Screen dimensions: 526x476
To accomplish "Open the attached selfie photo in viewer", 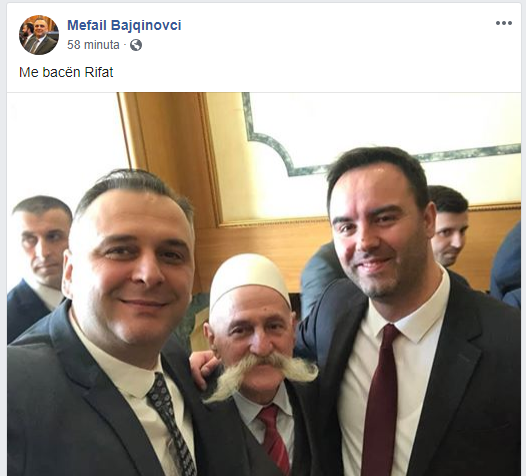I will click(264, 284).
